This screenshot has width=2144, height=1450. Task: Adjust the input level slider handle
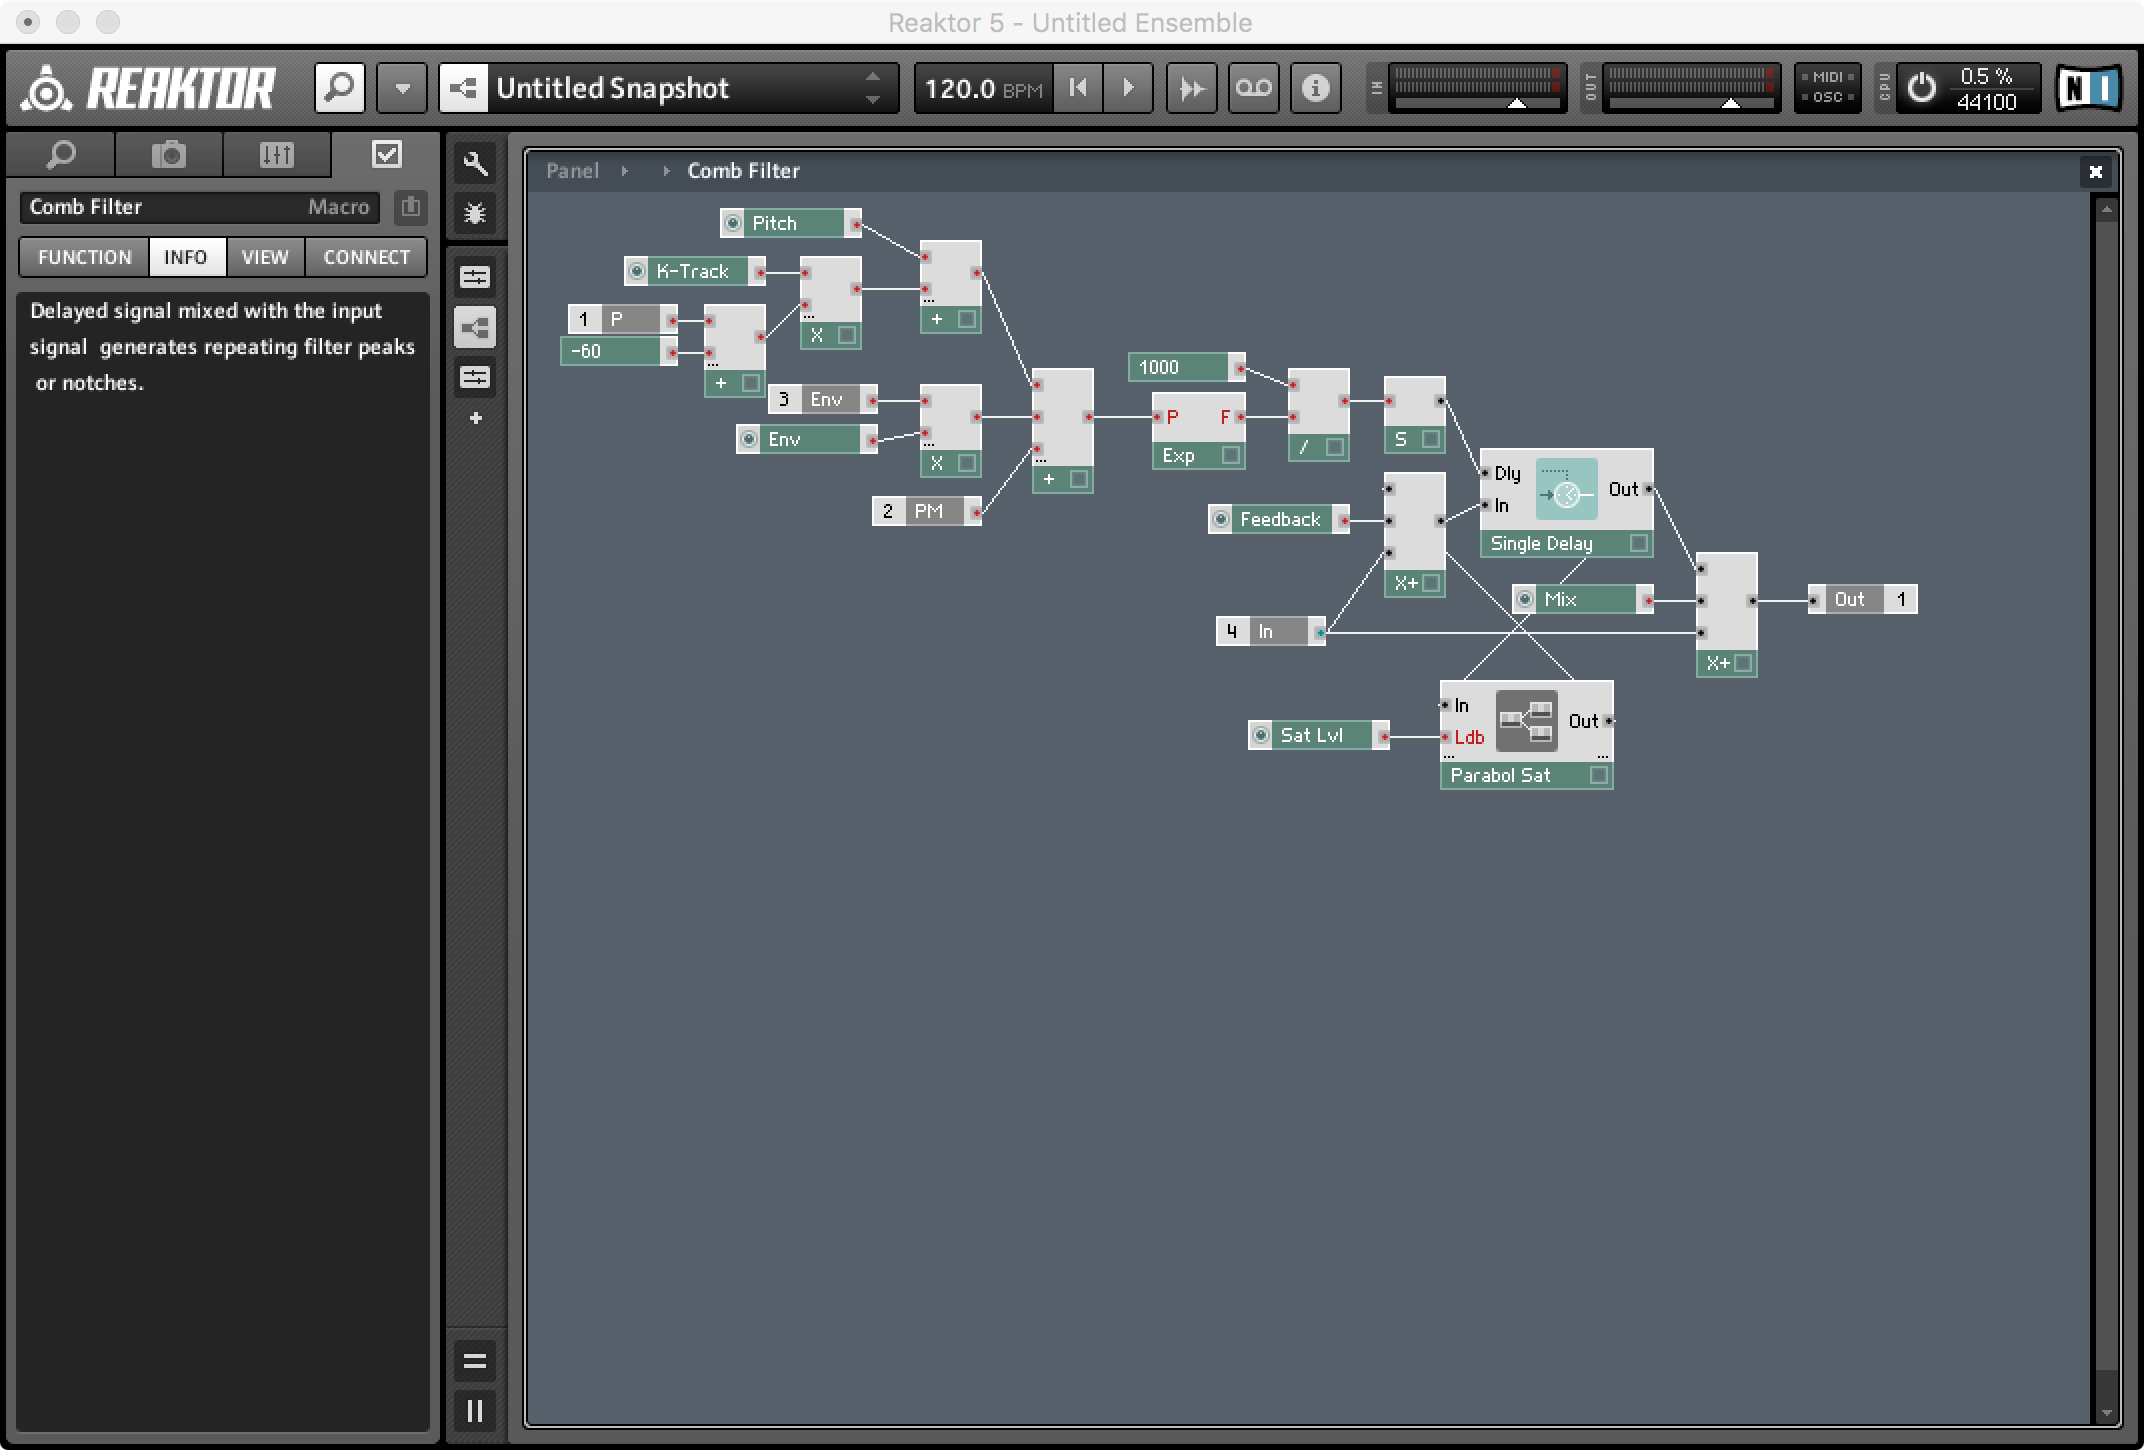click(x=1516, y=103)
